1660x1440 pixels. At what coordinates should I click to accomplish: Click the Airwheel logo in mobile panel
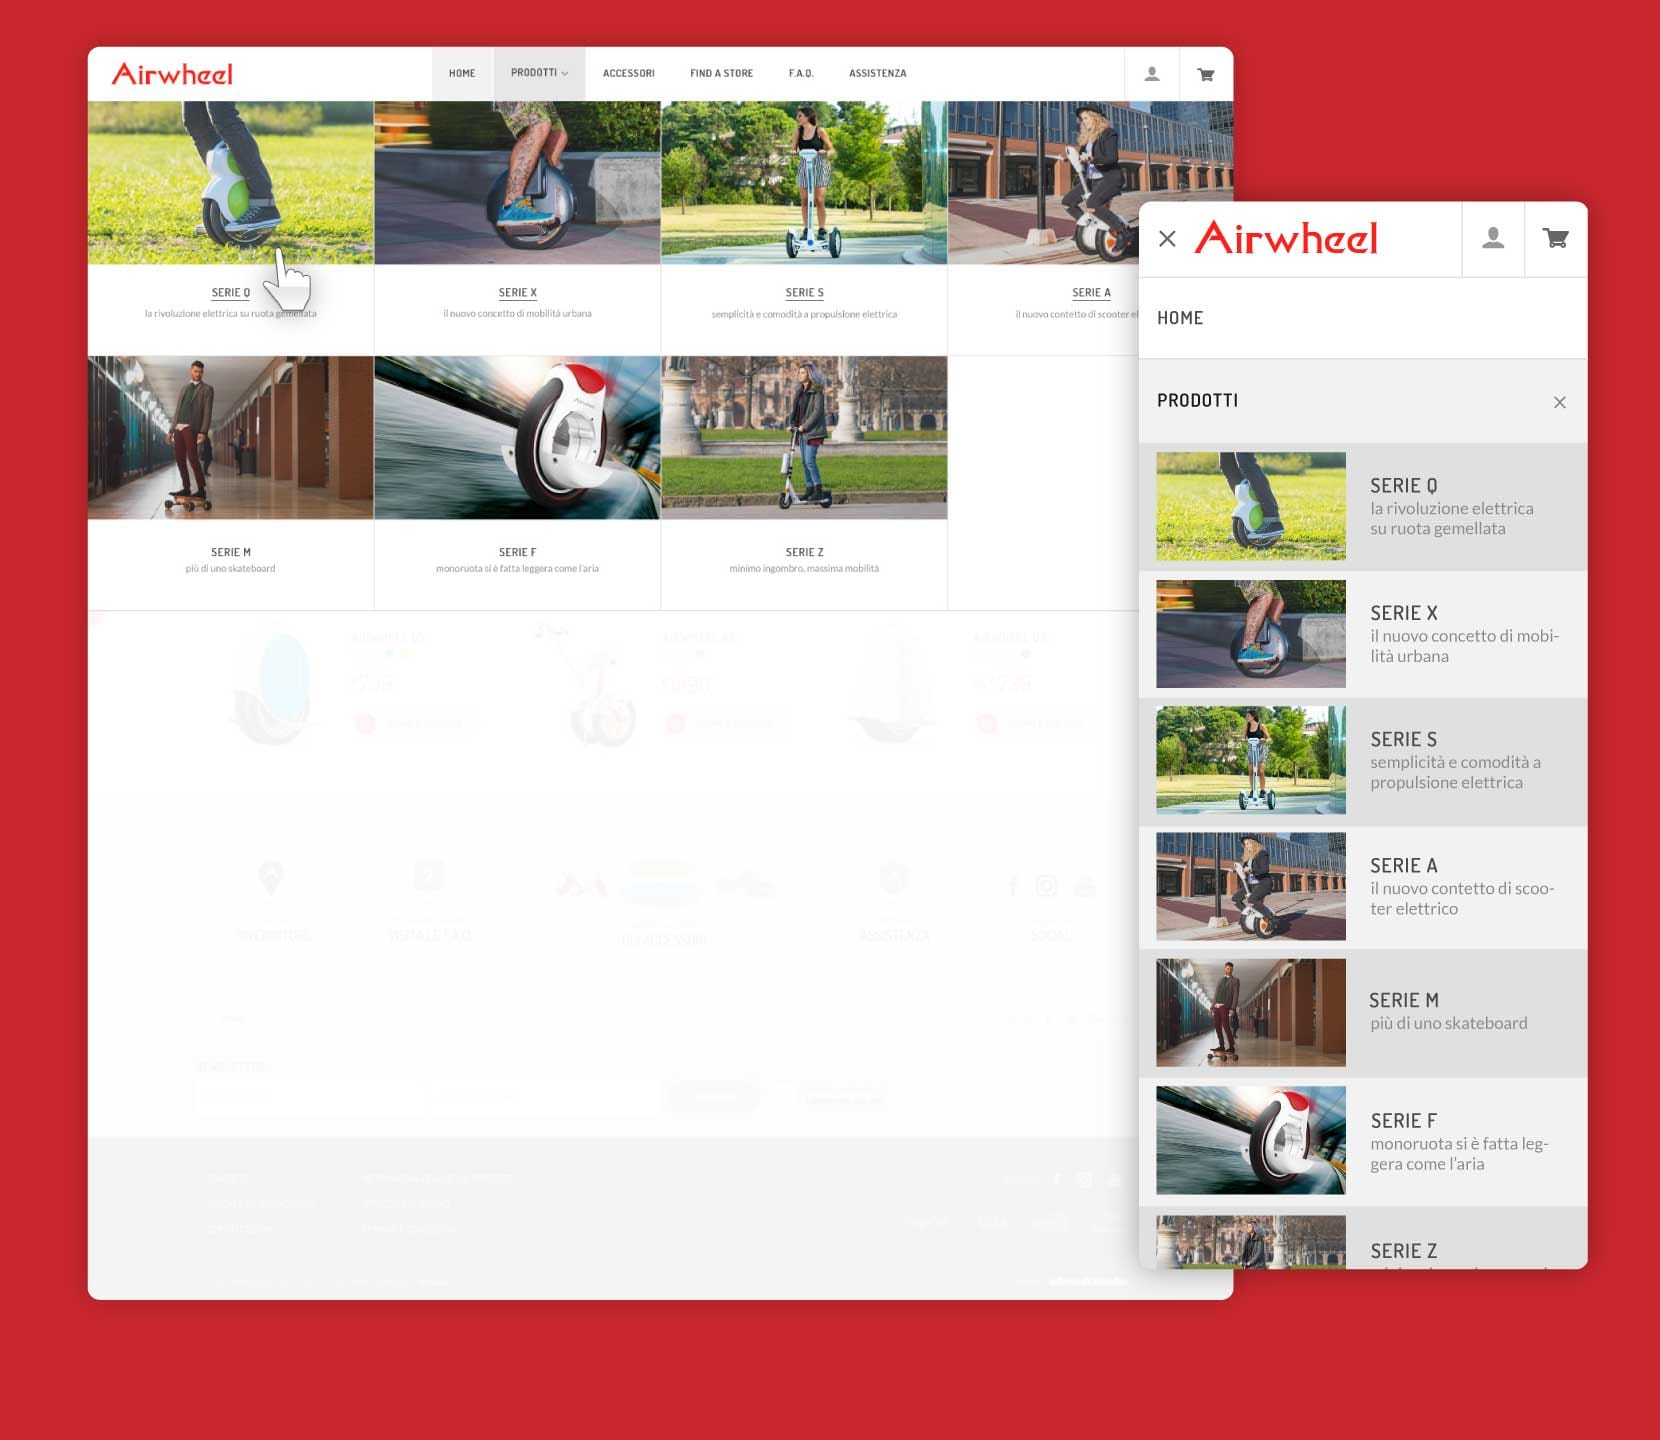(1286, 238)
